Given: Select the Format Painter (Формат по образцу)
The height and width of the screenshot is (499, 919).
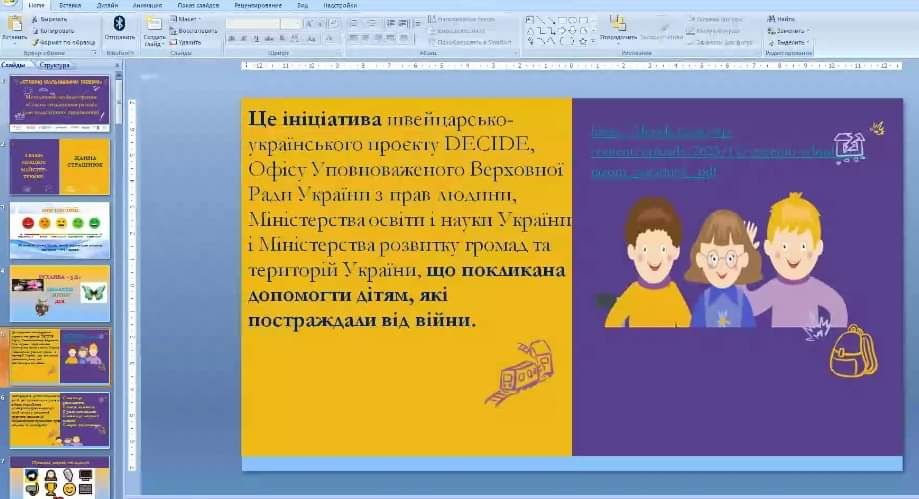Looking at the screenshot, I should (x=63, y=42).
